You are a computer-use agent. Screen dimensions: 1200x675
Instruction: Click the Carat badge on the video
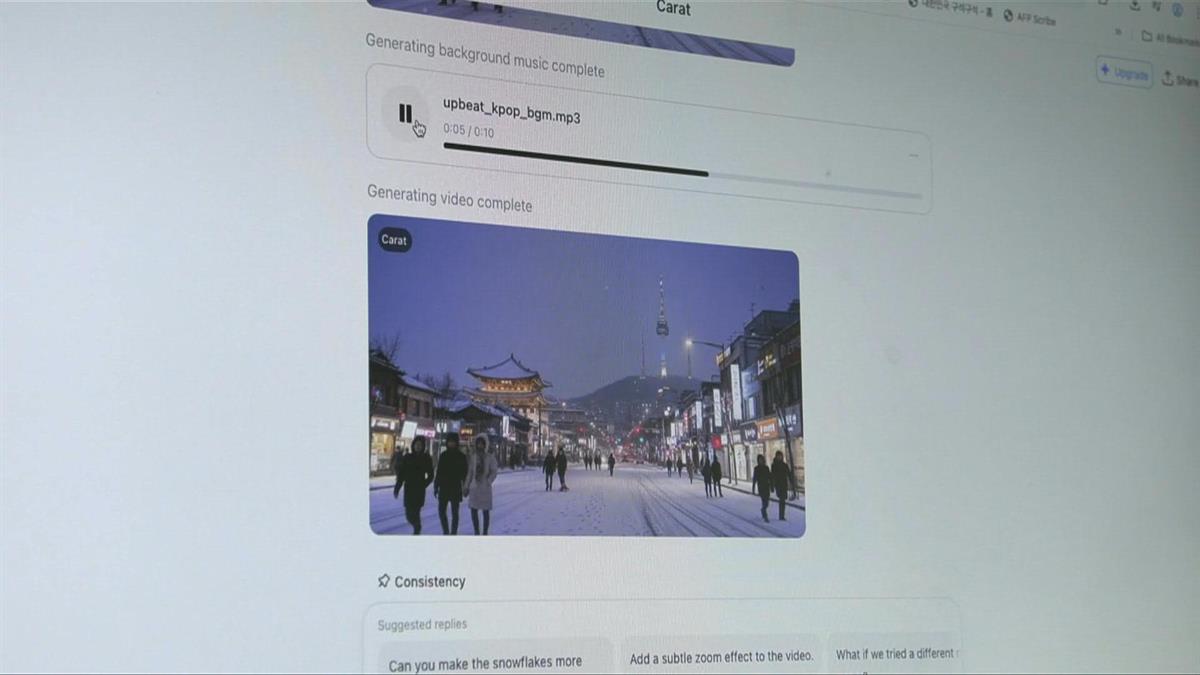click(x=395, y=240)
